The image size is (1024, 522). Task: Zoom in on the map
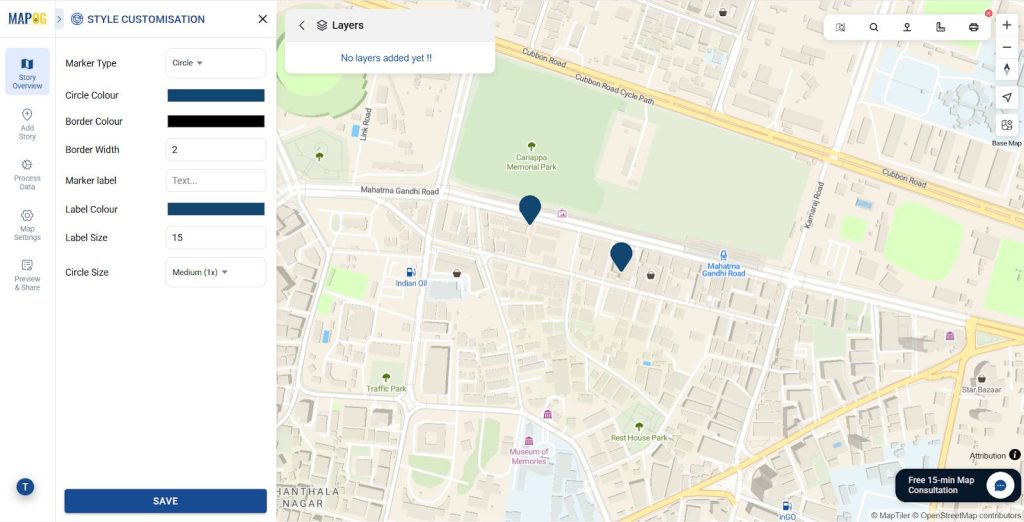click(x=1006, y=25)
